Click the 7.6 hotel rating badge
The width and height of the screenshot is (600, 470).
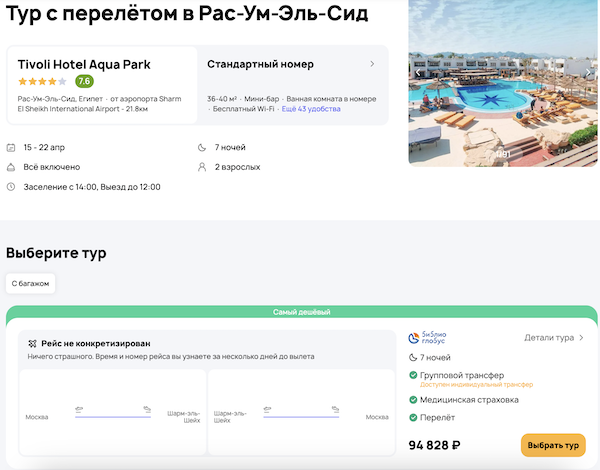(x=84, y=82)
